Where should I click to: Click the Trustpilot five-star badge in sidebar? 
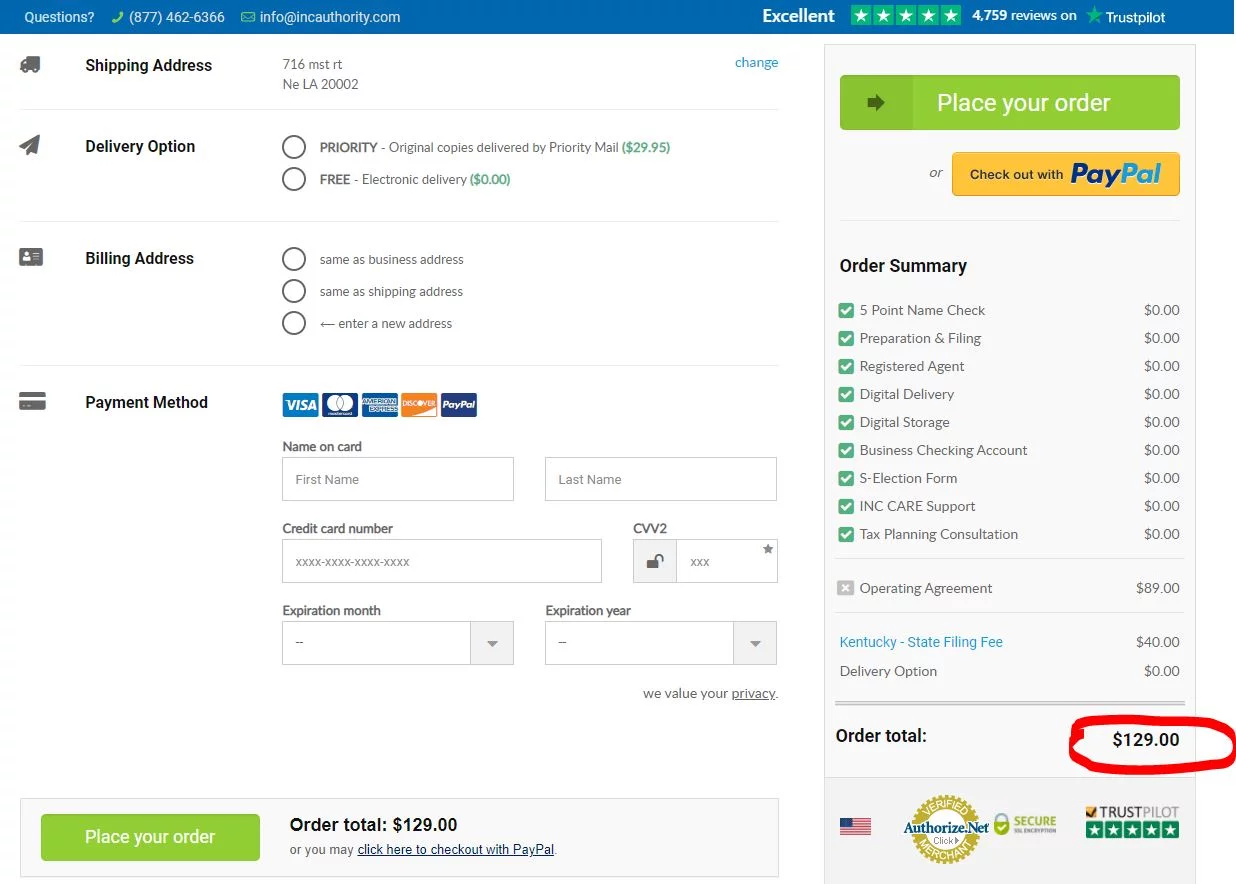click(x=1132, y=822)
